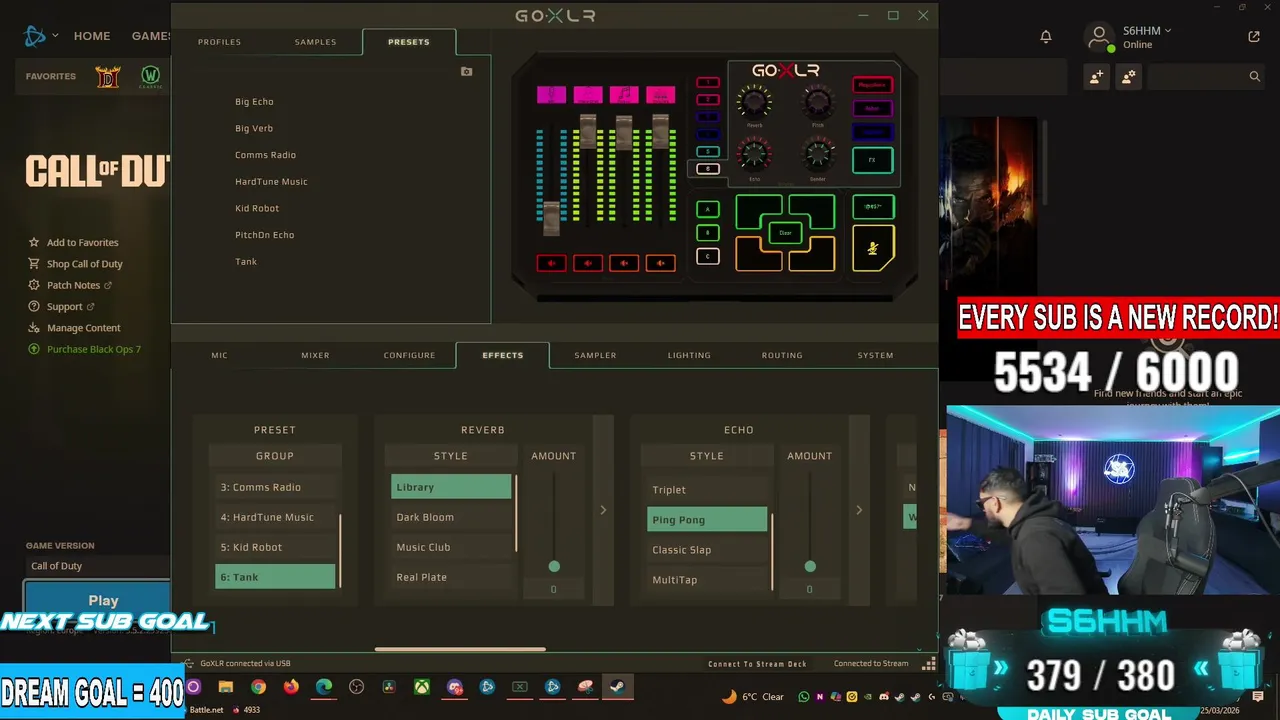
Task: Select effect preset button 1 on GoXLR
Action: click(708, 82)
